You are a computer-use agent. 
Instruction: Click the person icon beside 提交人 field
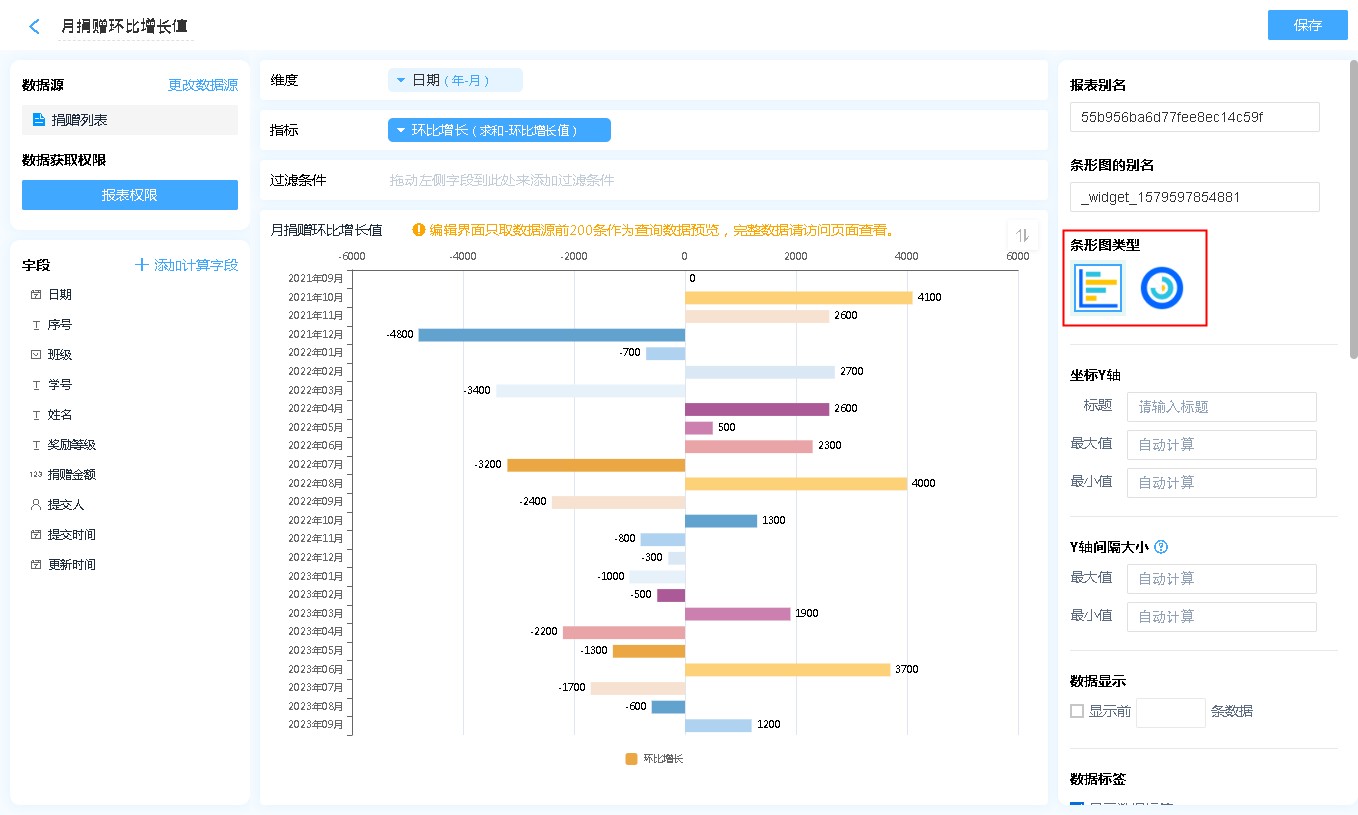(x=36, y=505)
